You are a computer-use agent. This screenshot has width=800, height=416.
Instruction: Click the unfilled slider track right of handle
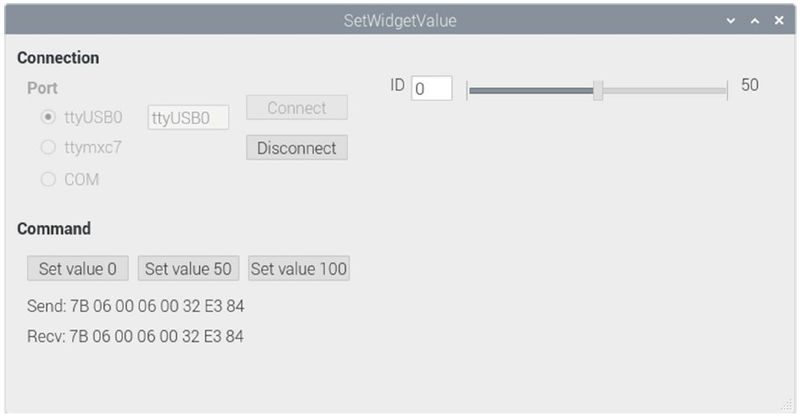click(x=665, y=90)
